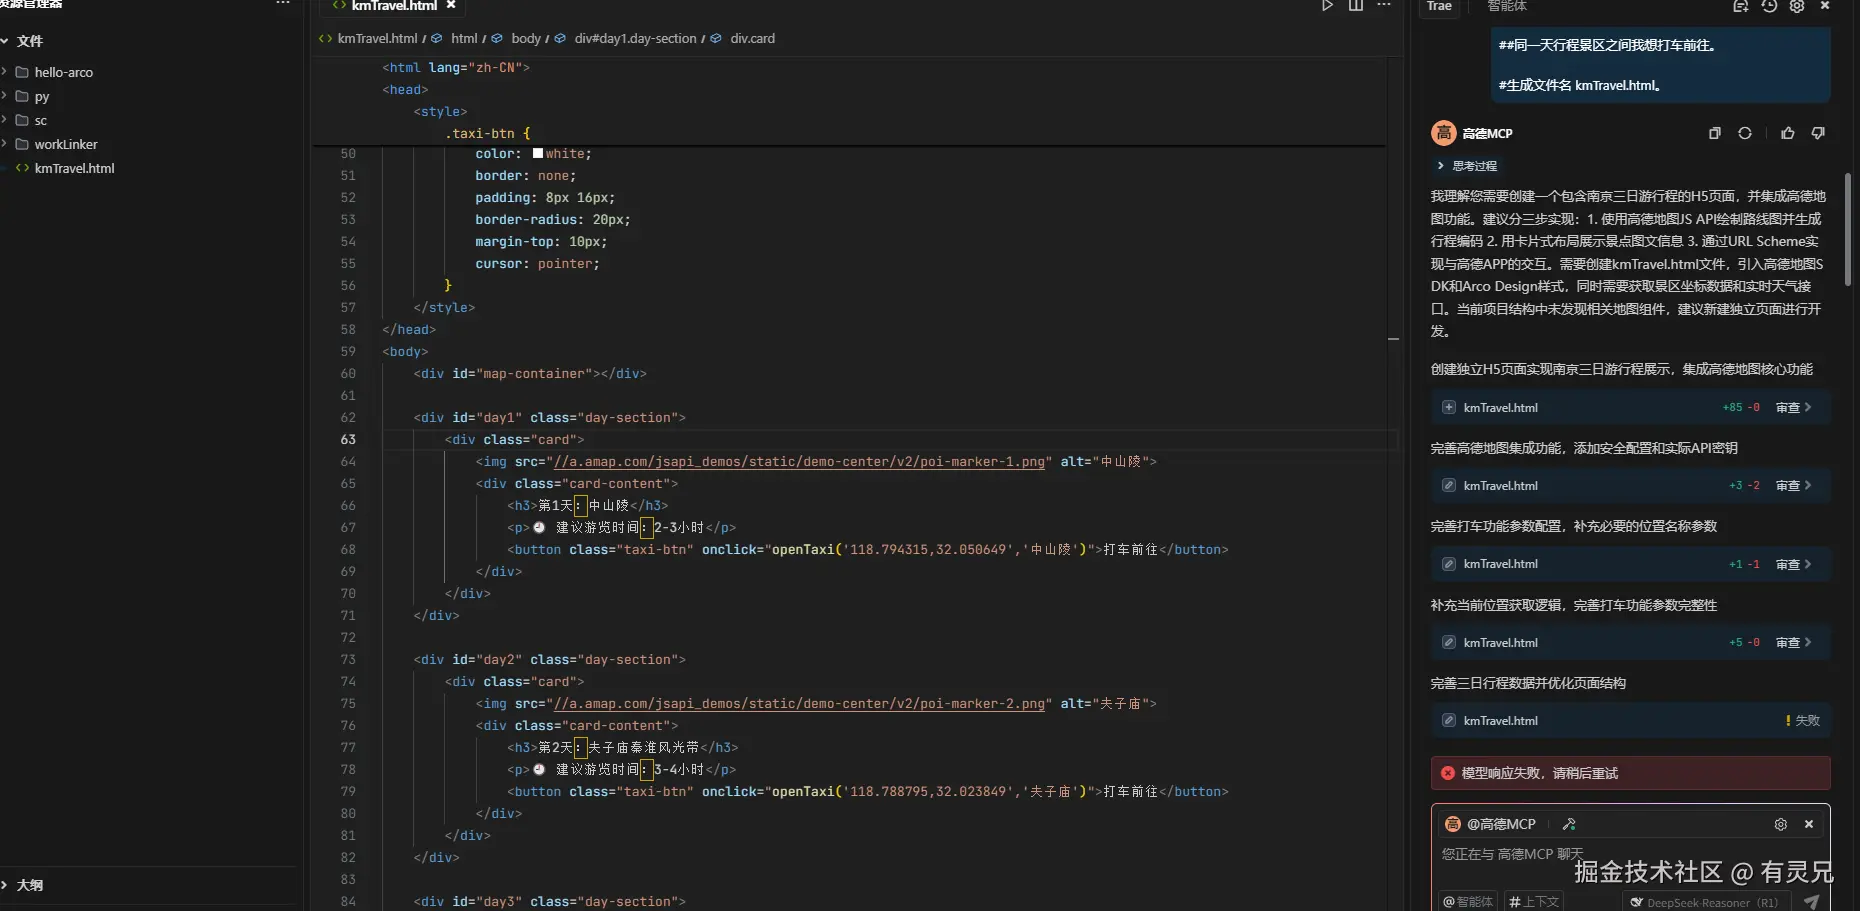
Task: Close the kmTravel.html editor tab
Action: [451, 6]
